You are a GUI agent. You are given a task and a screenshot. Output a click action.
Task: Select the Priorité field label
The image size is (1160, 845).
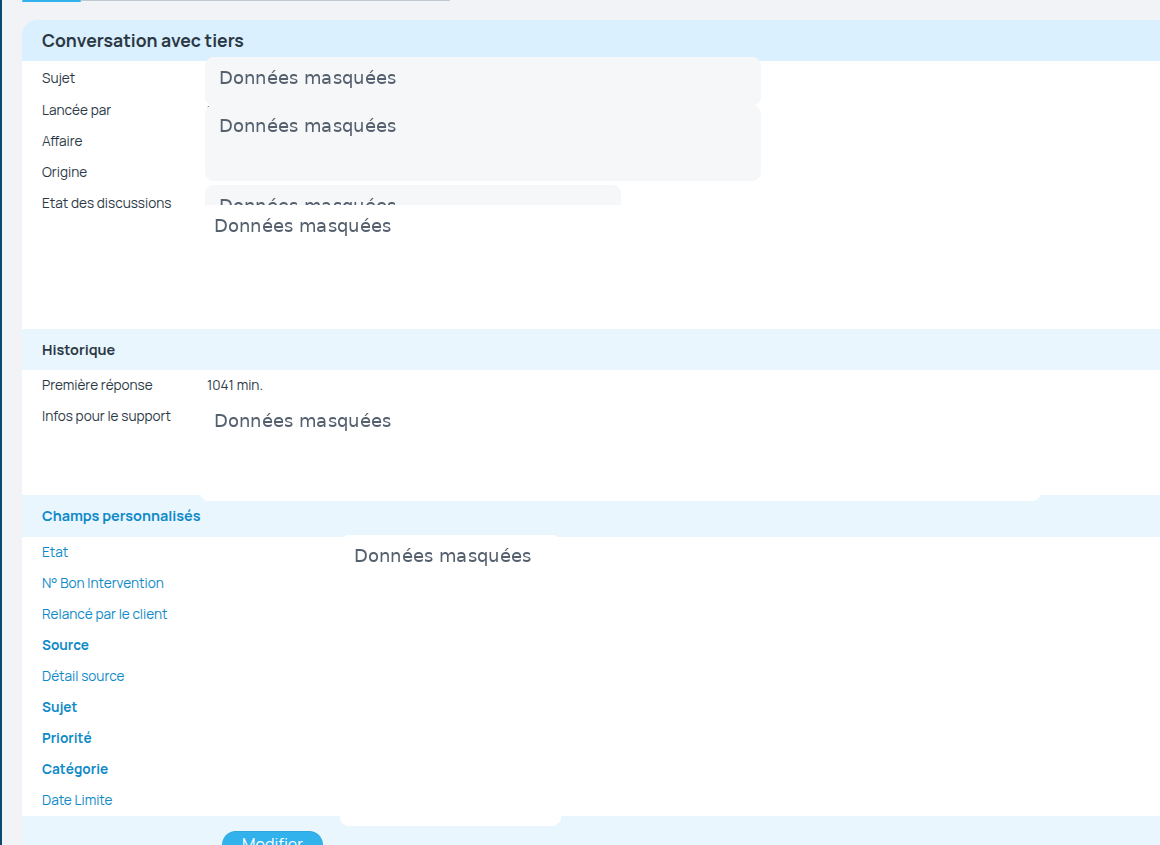pyautogui.click(x=67, y=738)
